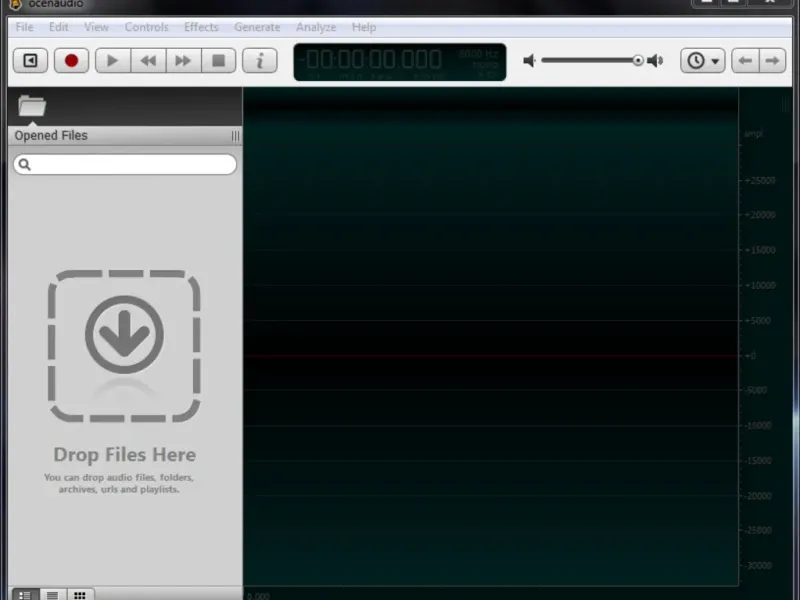Click the Opened Files panel options handle

235,136
